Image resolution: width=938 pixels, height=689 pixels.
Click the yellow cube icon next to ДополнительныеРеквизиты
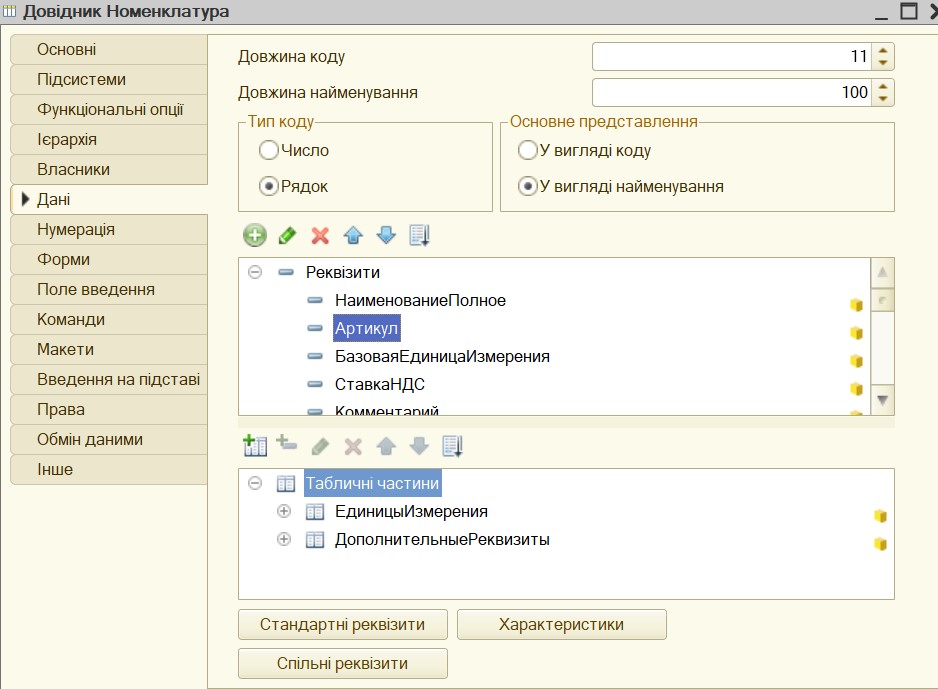pyautogui.click(x=880, y=544)
